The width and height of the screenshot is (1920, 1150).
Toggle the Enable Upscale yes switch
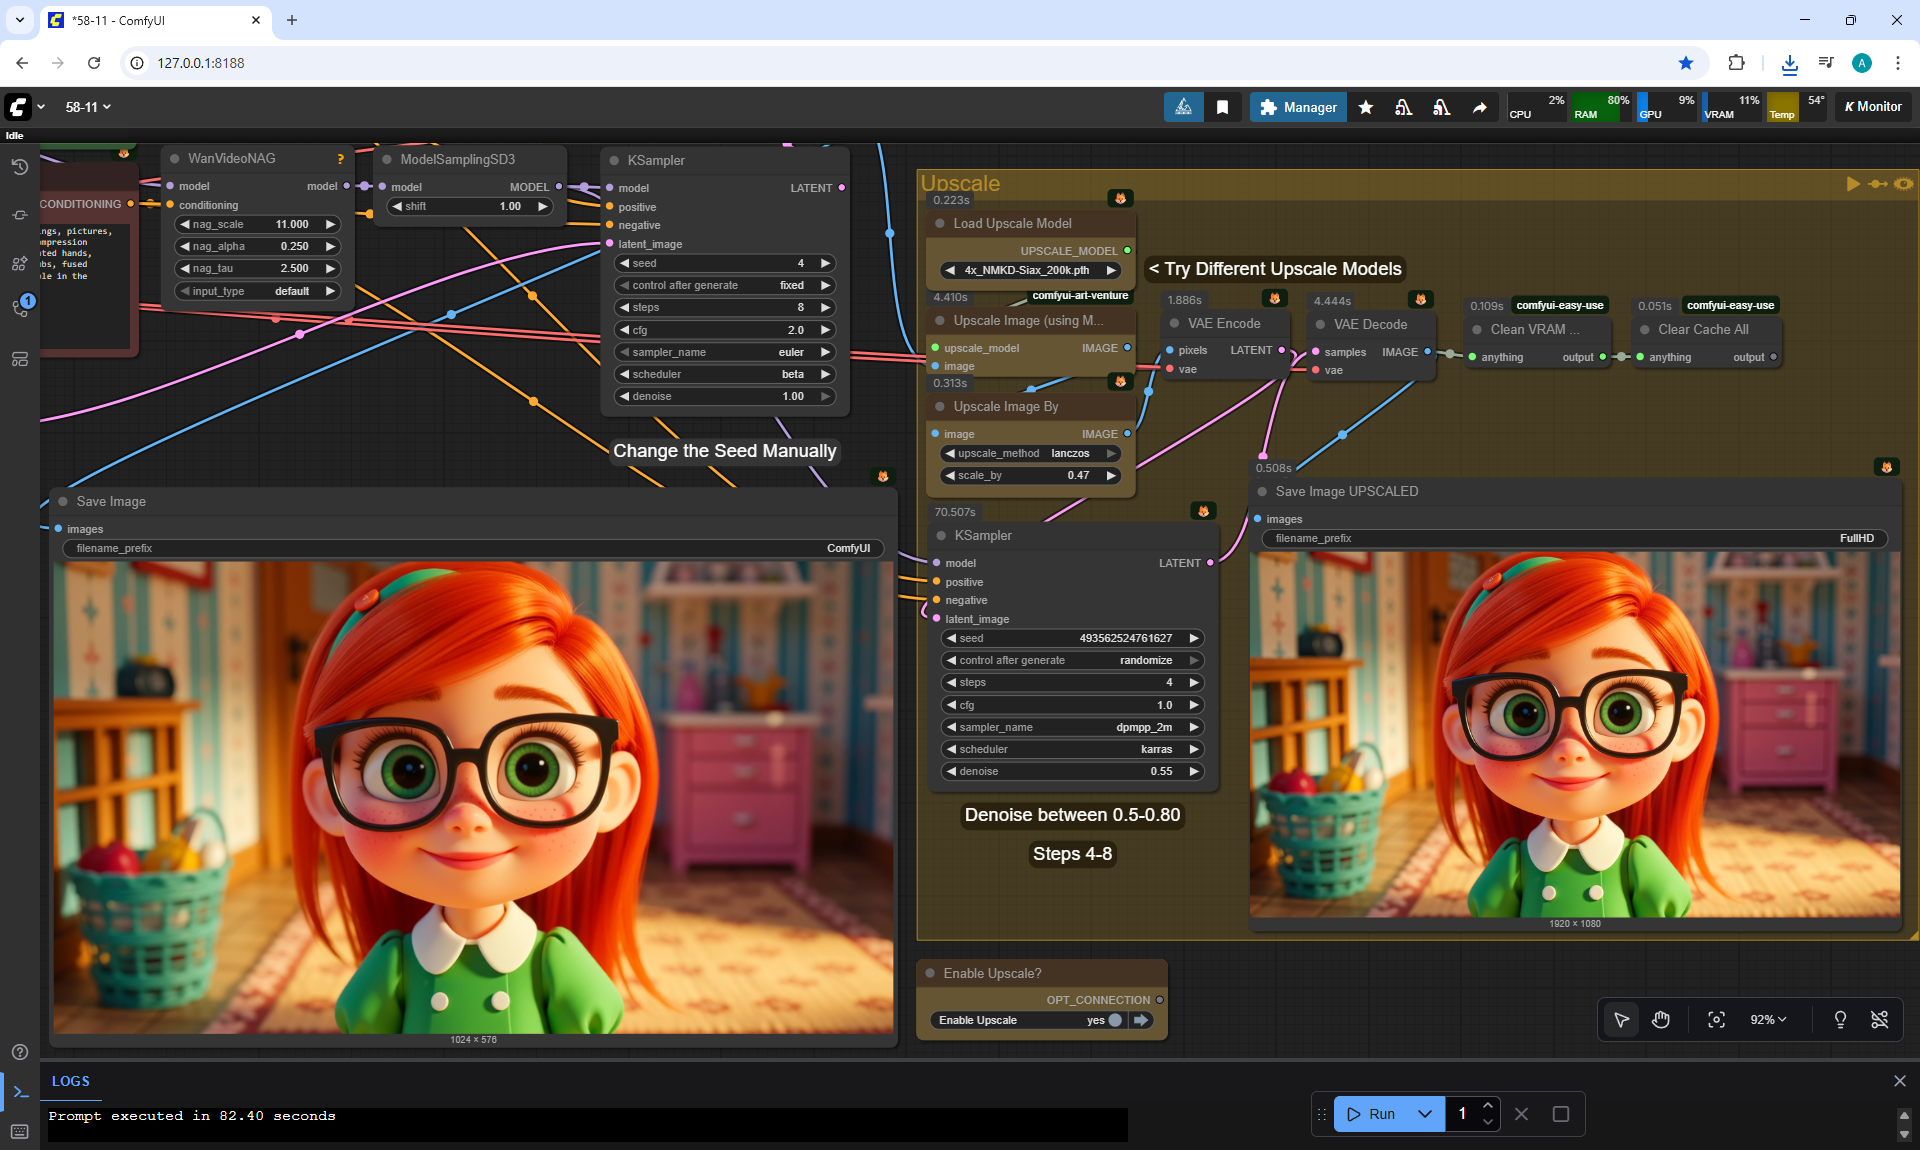[1115, 1020]
